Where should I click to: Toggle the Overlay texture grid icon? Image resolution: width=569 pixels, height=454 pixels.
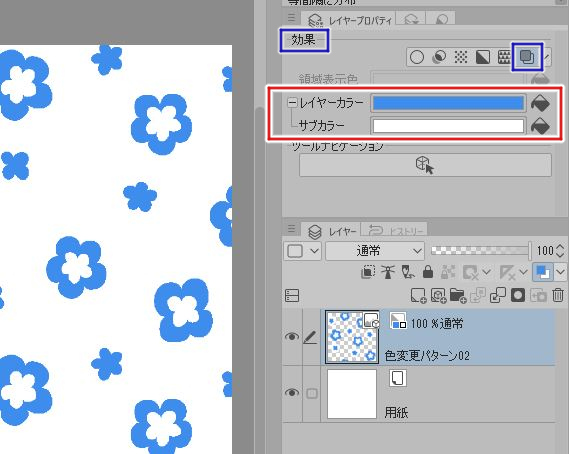click(x=504, y=57)
